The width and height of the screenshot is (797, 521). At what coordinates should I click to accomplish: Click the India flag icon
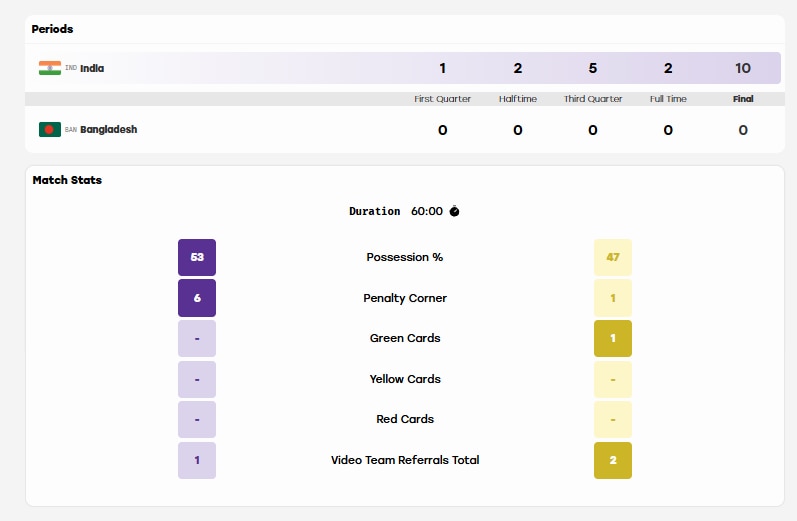coord(50,68)
